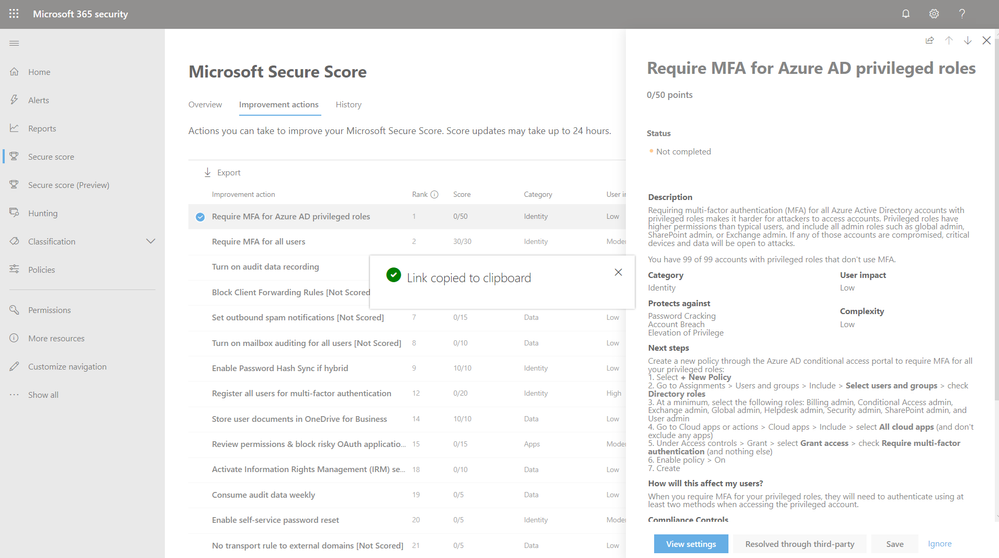Click the Reports chart icon
This screenshot has width=999, height=558.
pyautogui.click(x=14, y=128)
